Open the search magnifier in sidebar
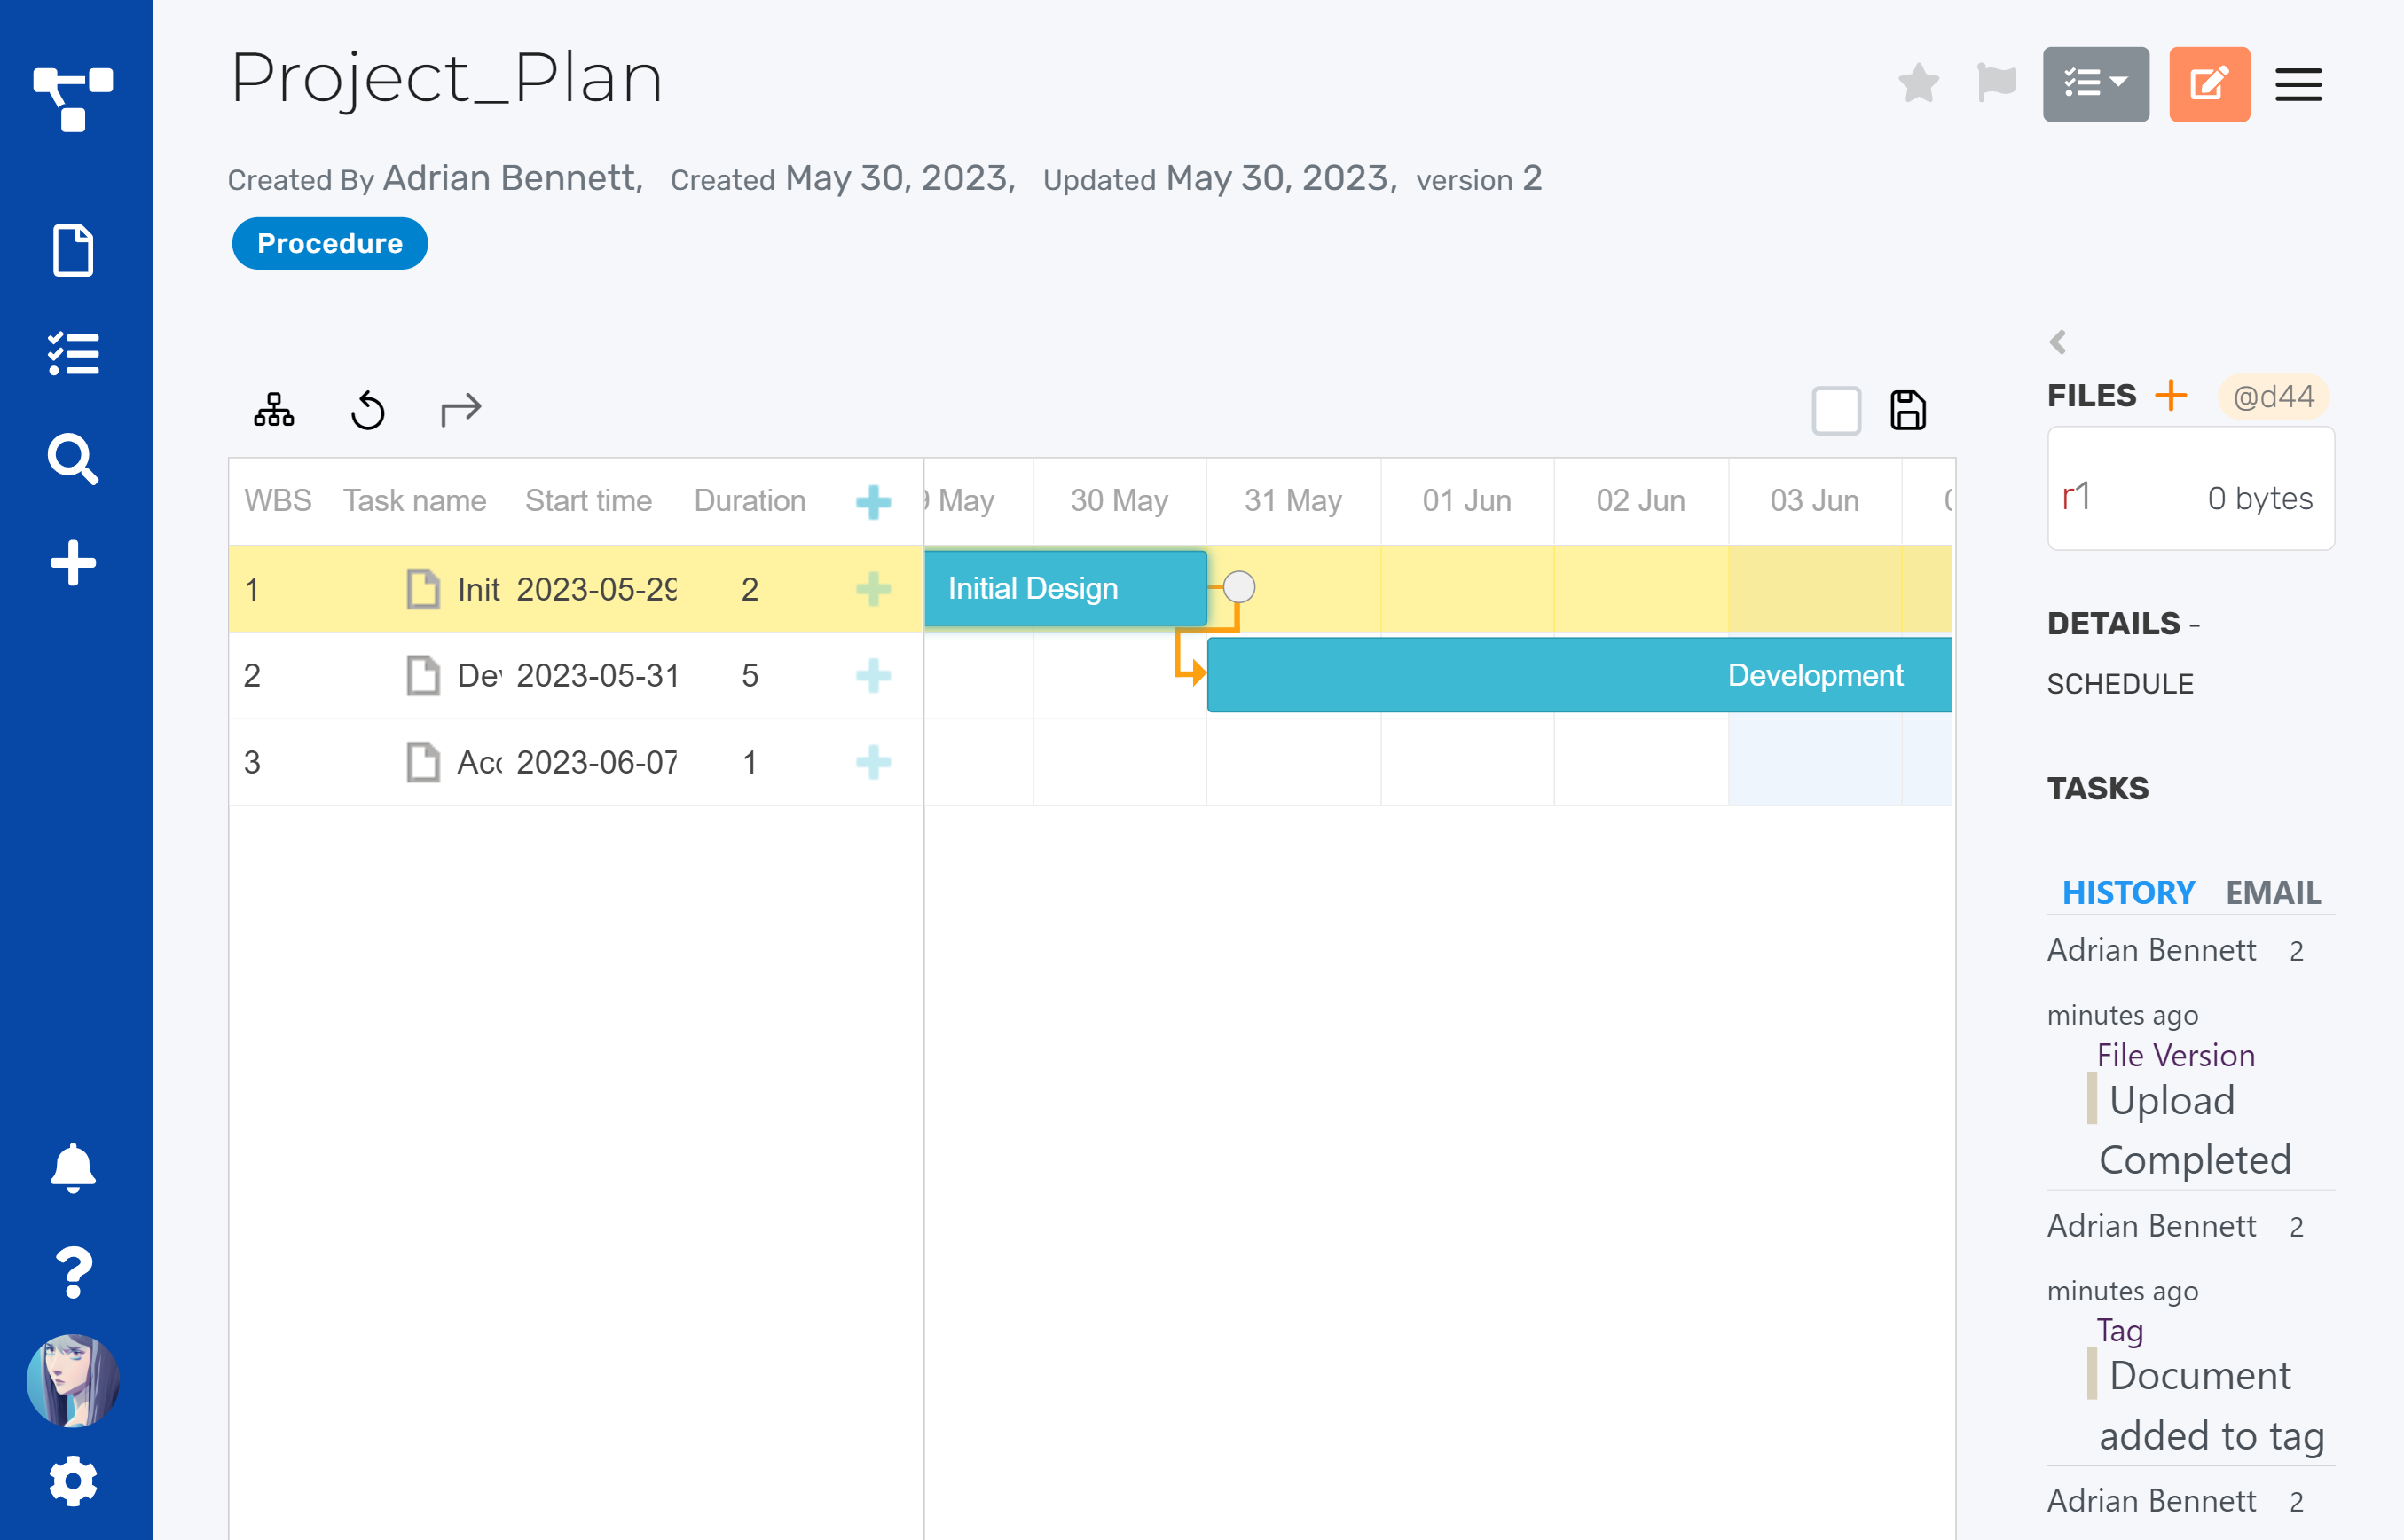 (x=73, y=459)
